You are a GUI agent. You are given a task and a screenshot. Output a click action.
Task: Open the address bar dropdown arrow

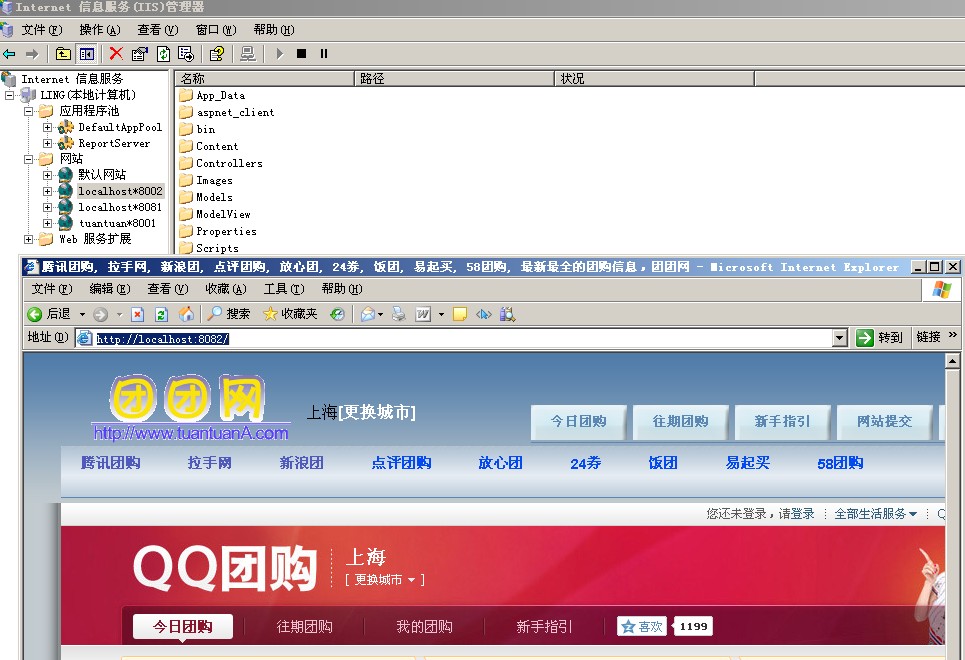coord(840,337)
